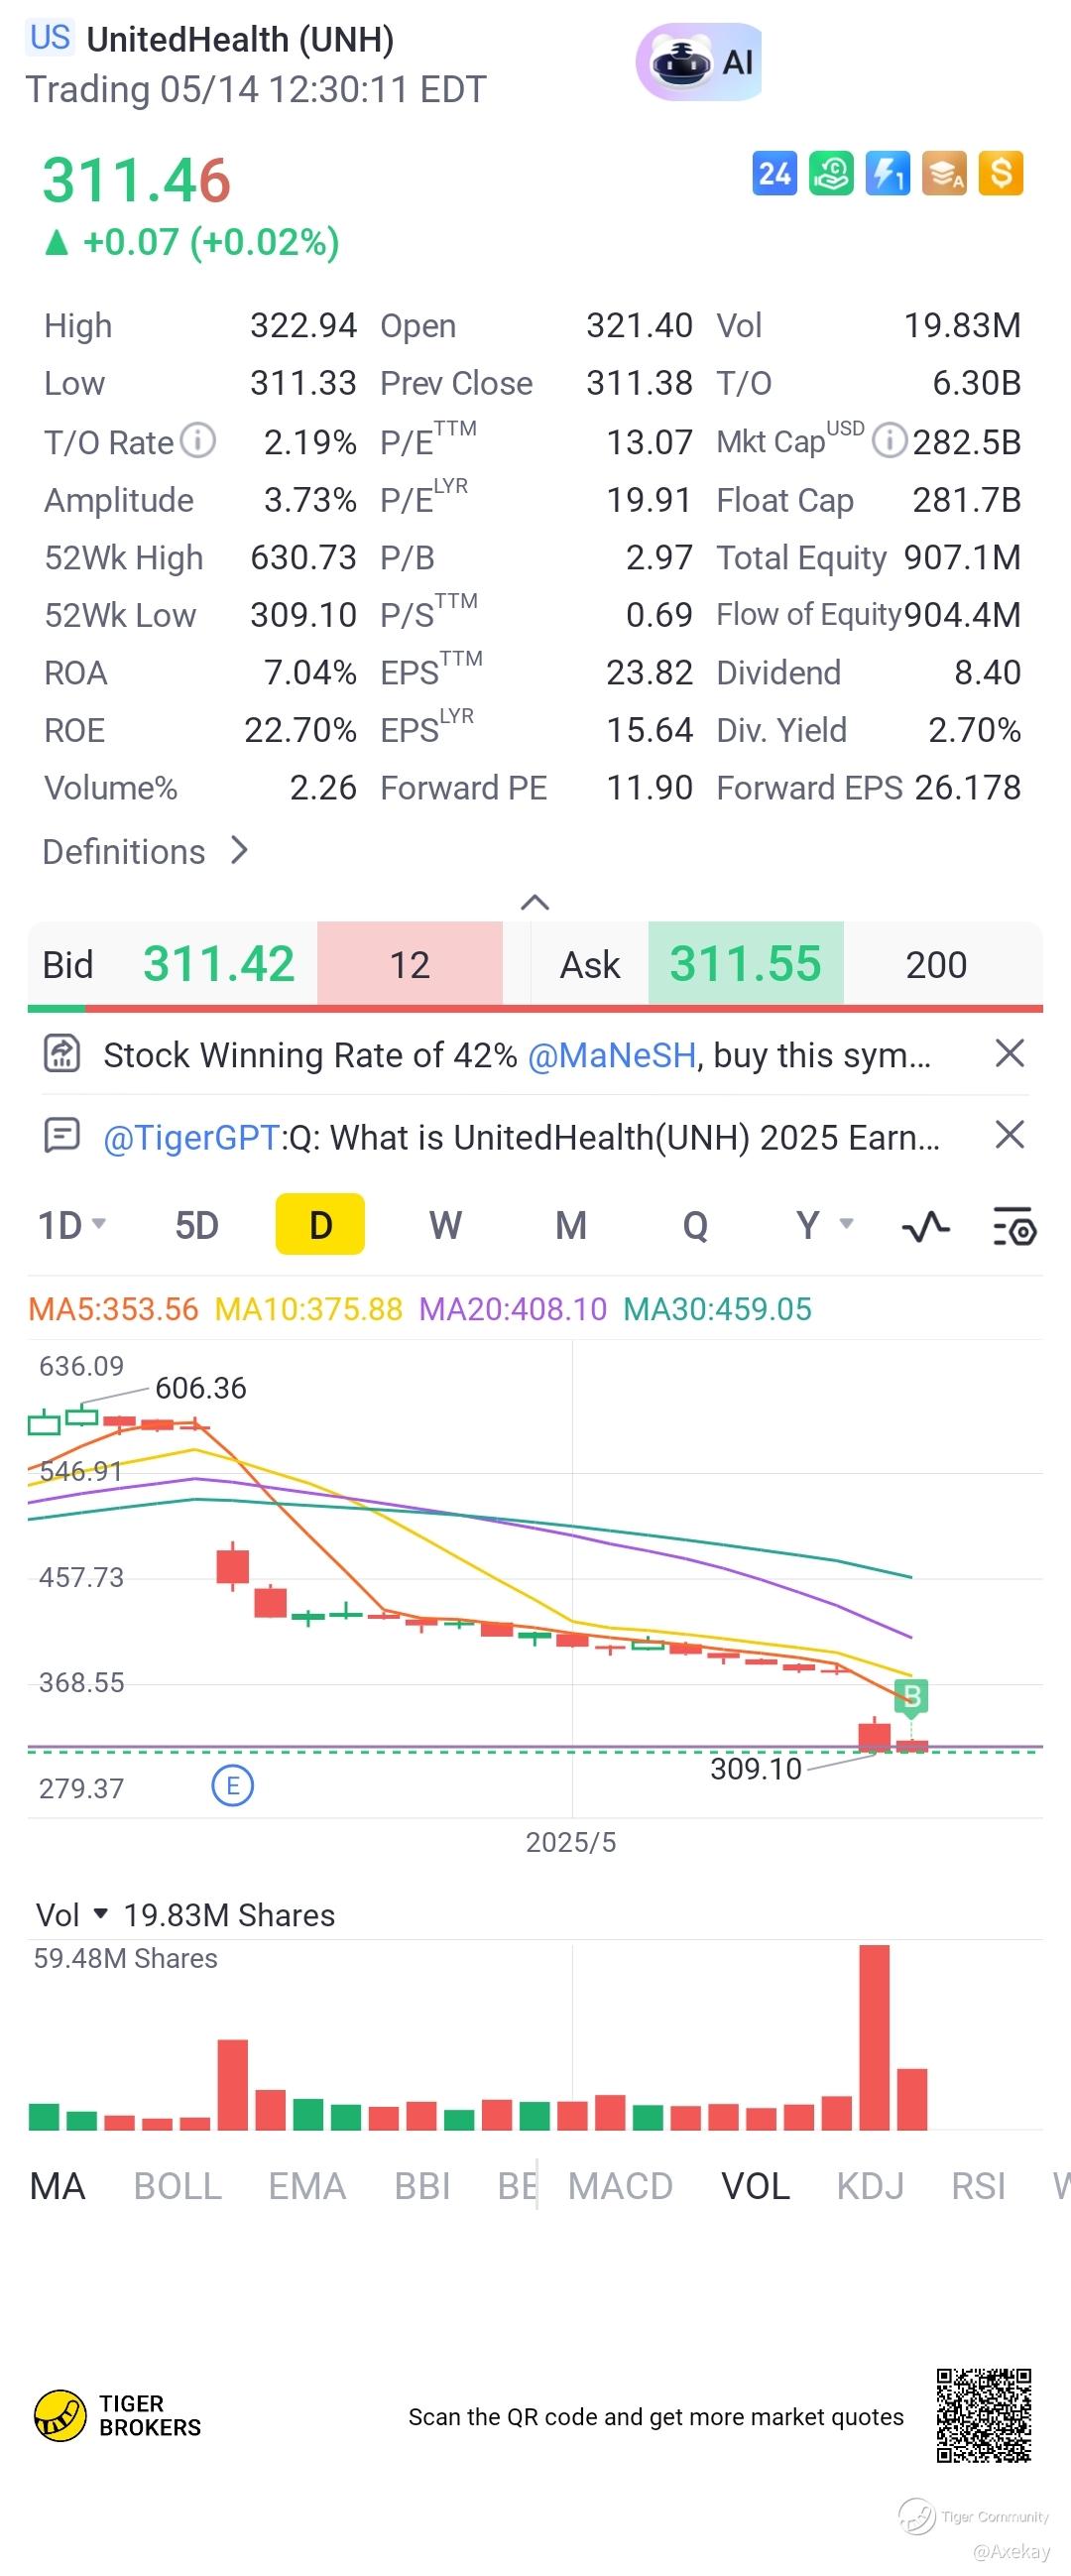Viewport: 1071px width, 2576px height.
Task: Select the MA indicator tab
Action: click(58, 2186)
